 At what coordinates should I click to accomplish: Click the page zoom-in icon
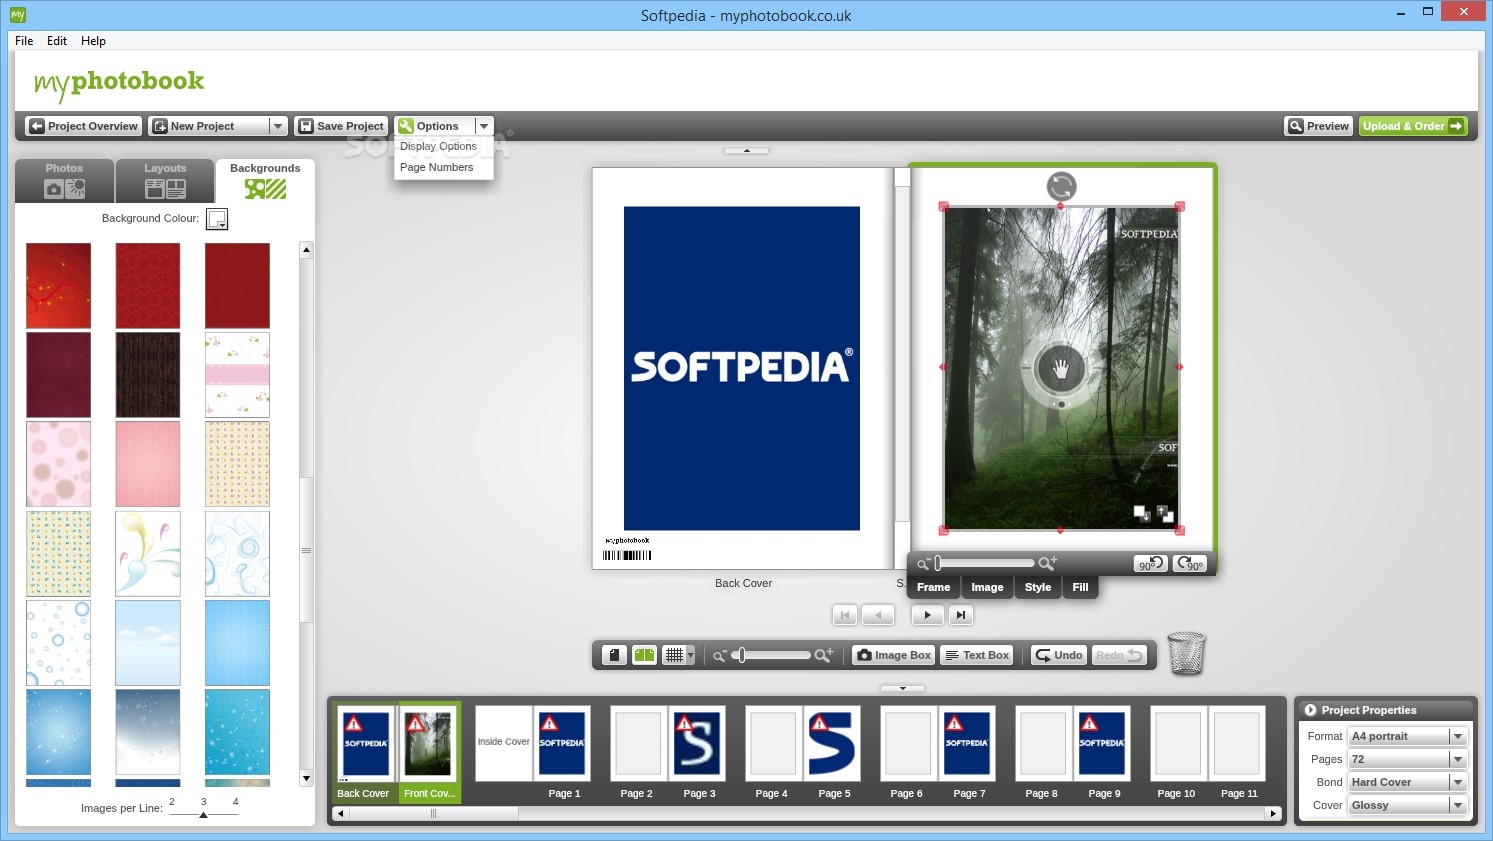[823, 655]
